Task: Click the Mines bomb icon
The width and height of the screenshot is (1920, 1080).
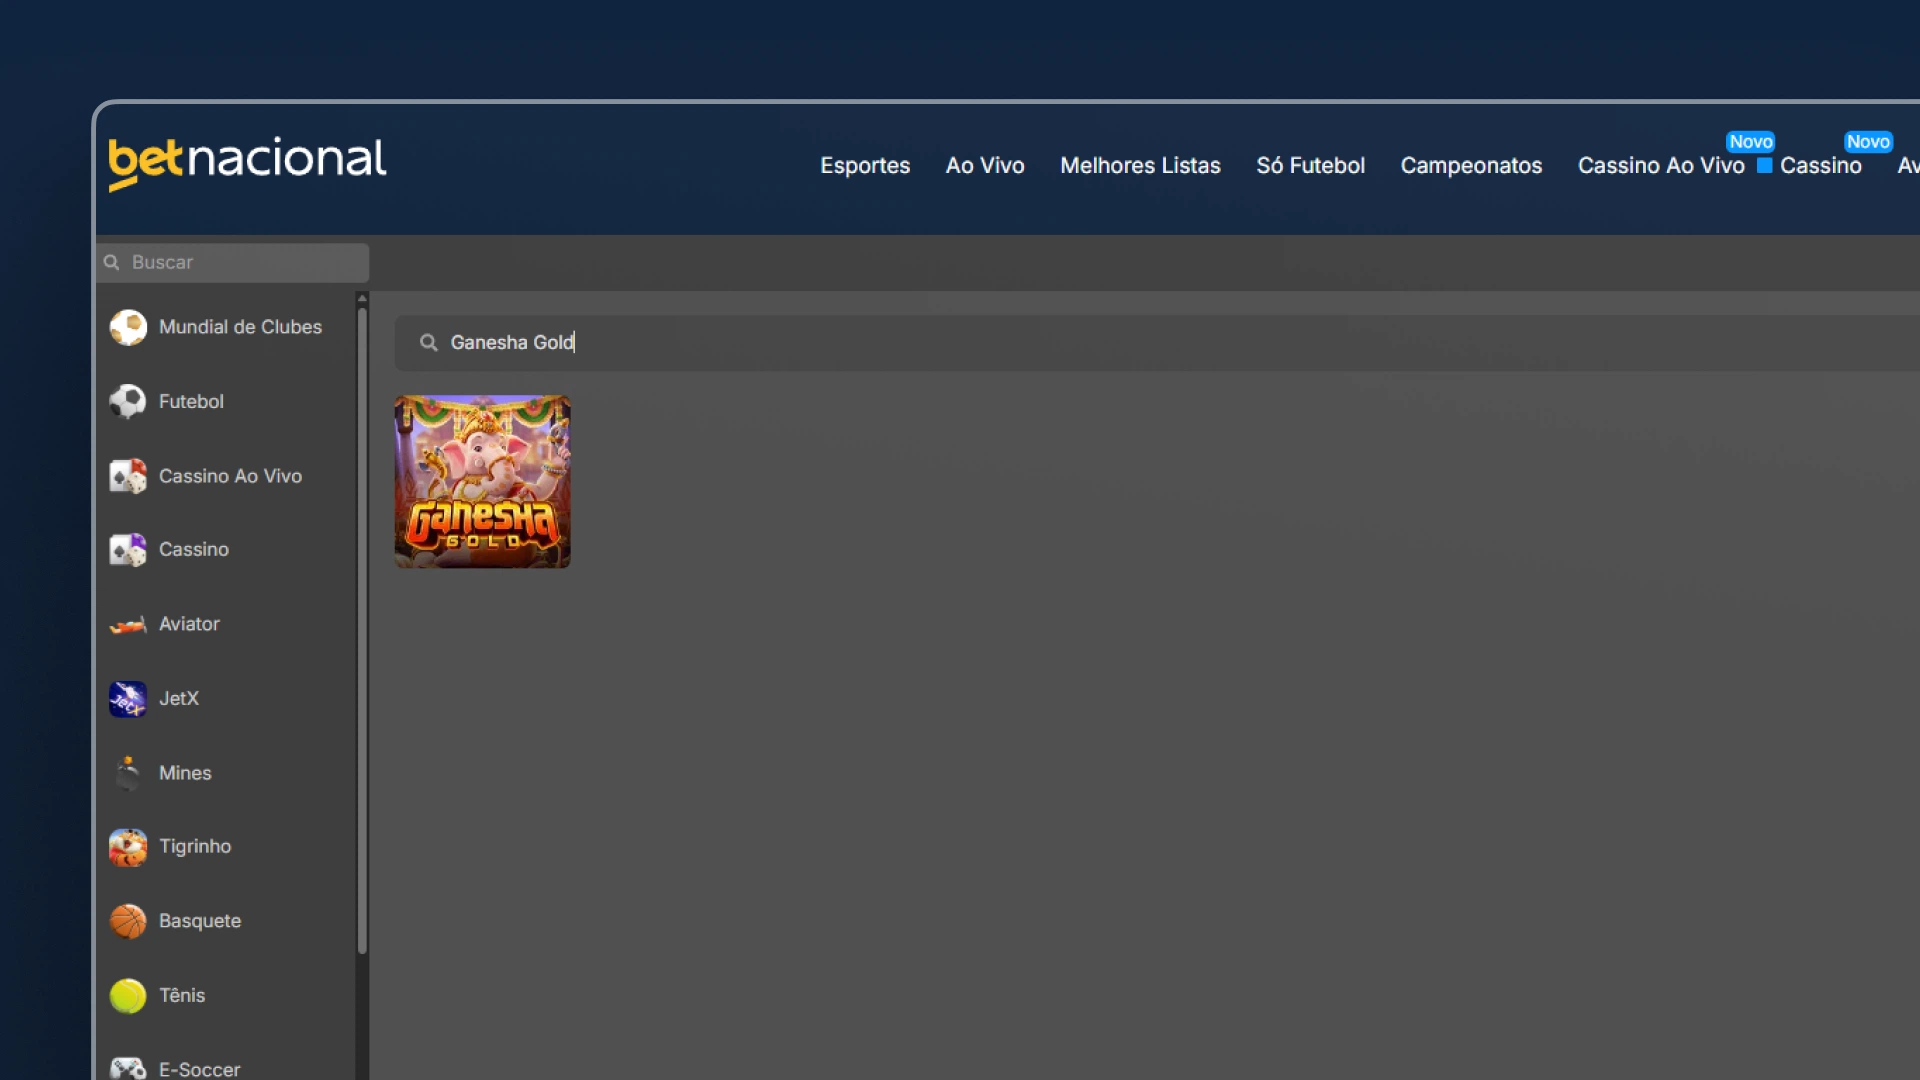Action: (128, 773)
